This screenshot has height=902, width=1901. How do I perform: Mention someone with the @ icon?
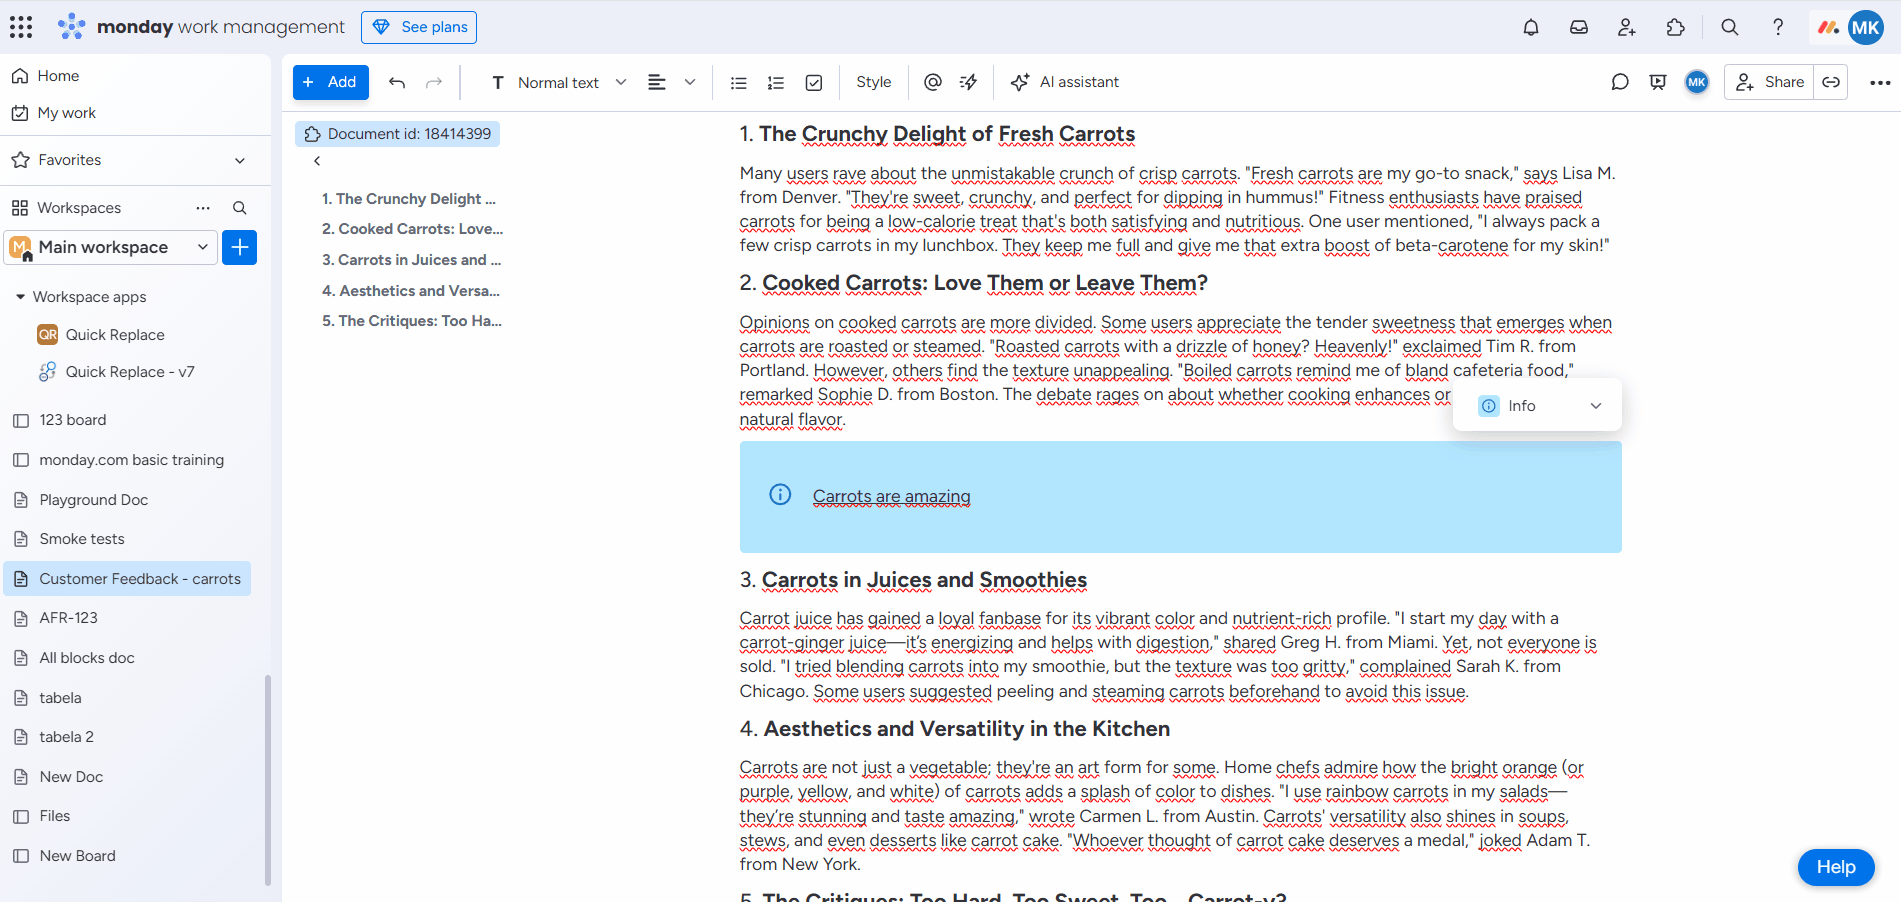(933, 82)
